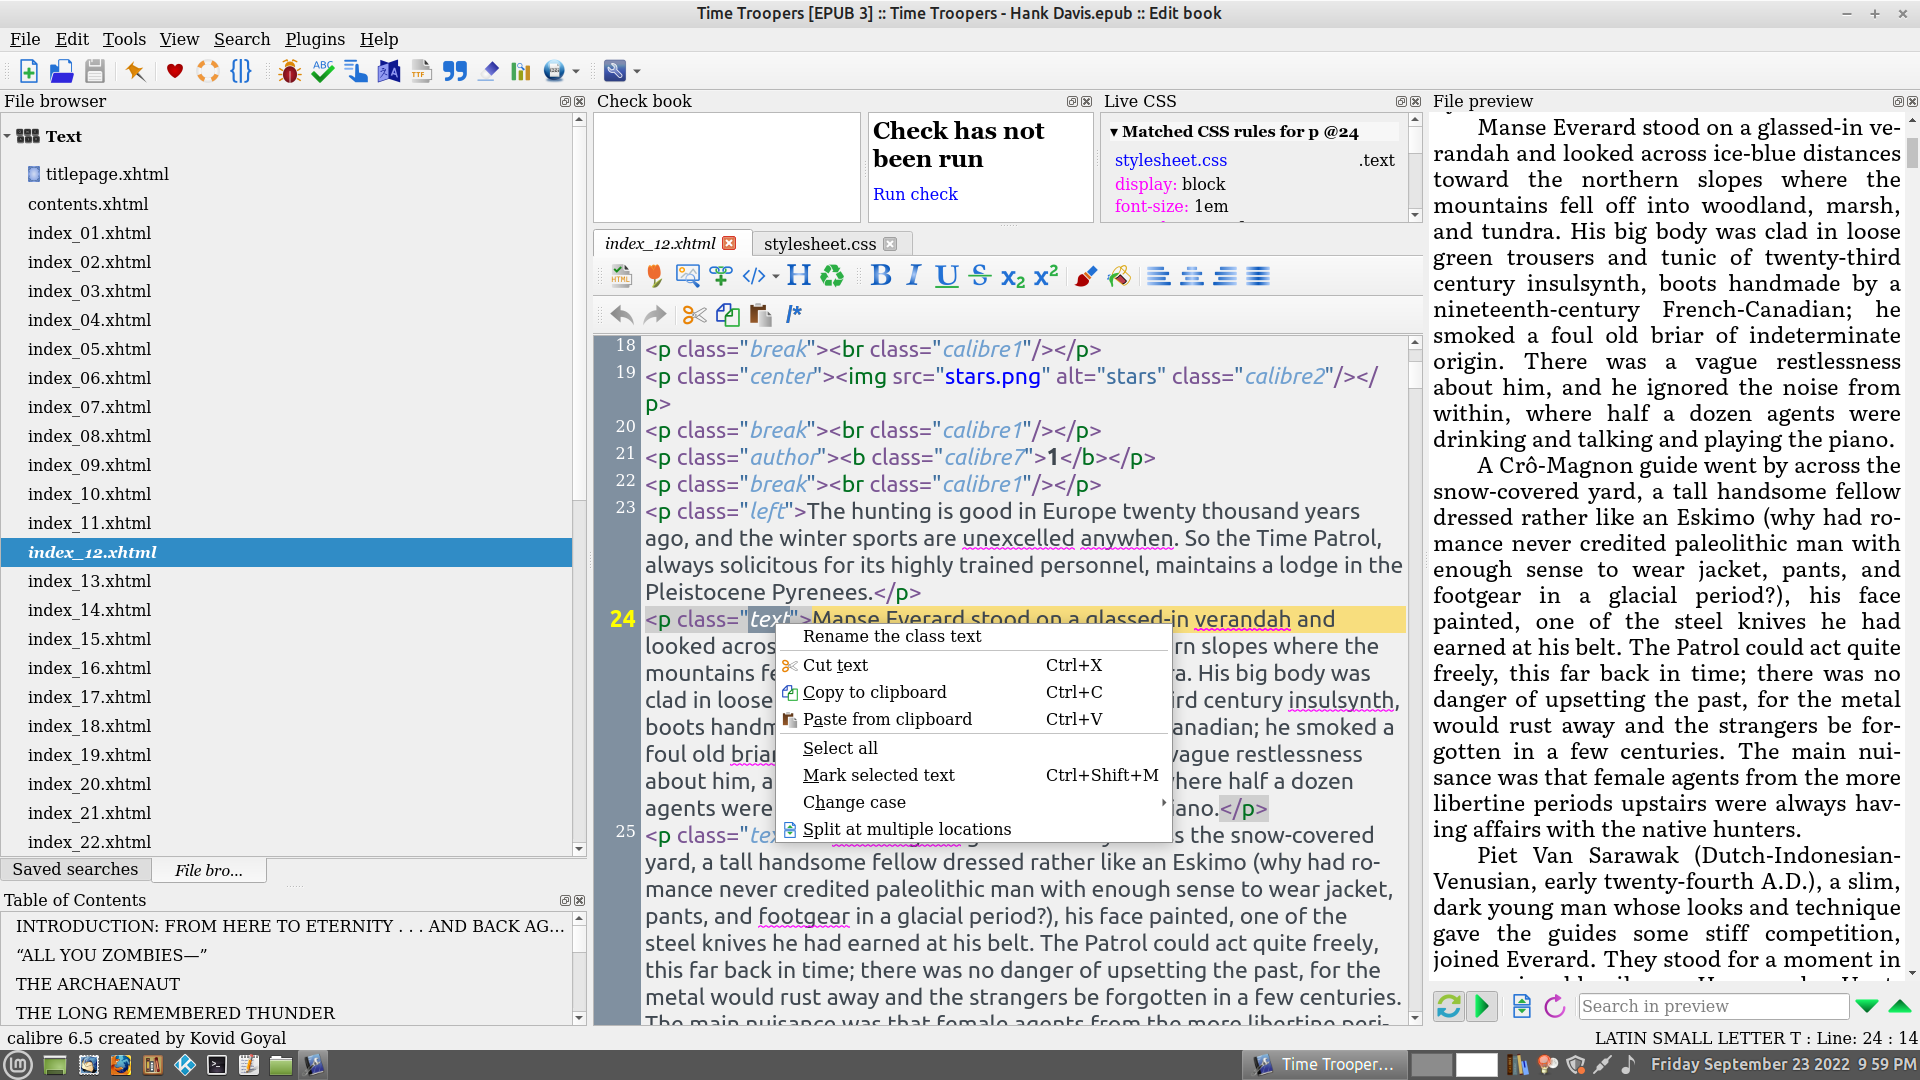Click the Run check link
Screen dimensions: 1920x1080
[915, 194]
